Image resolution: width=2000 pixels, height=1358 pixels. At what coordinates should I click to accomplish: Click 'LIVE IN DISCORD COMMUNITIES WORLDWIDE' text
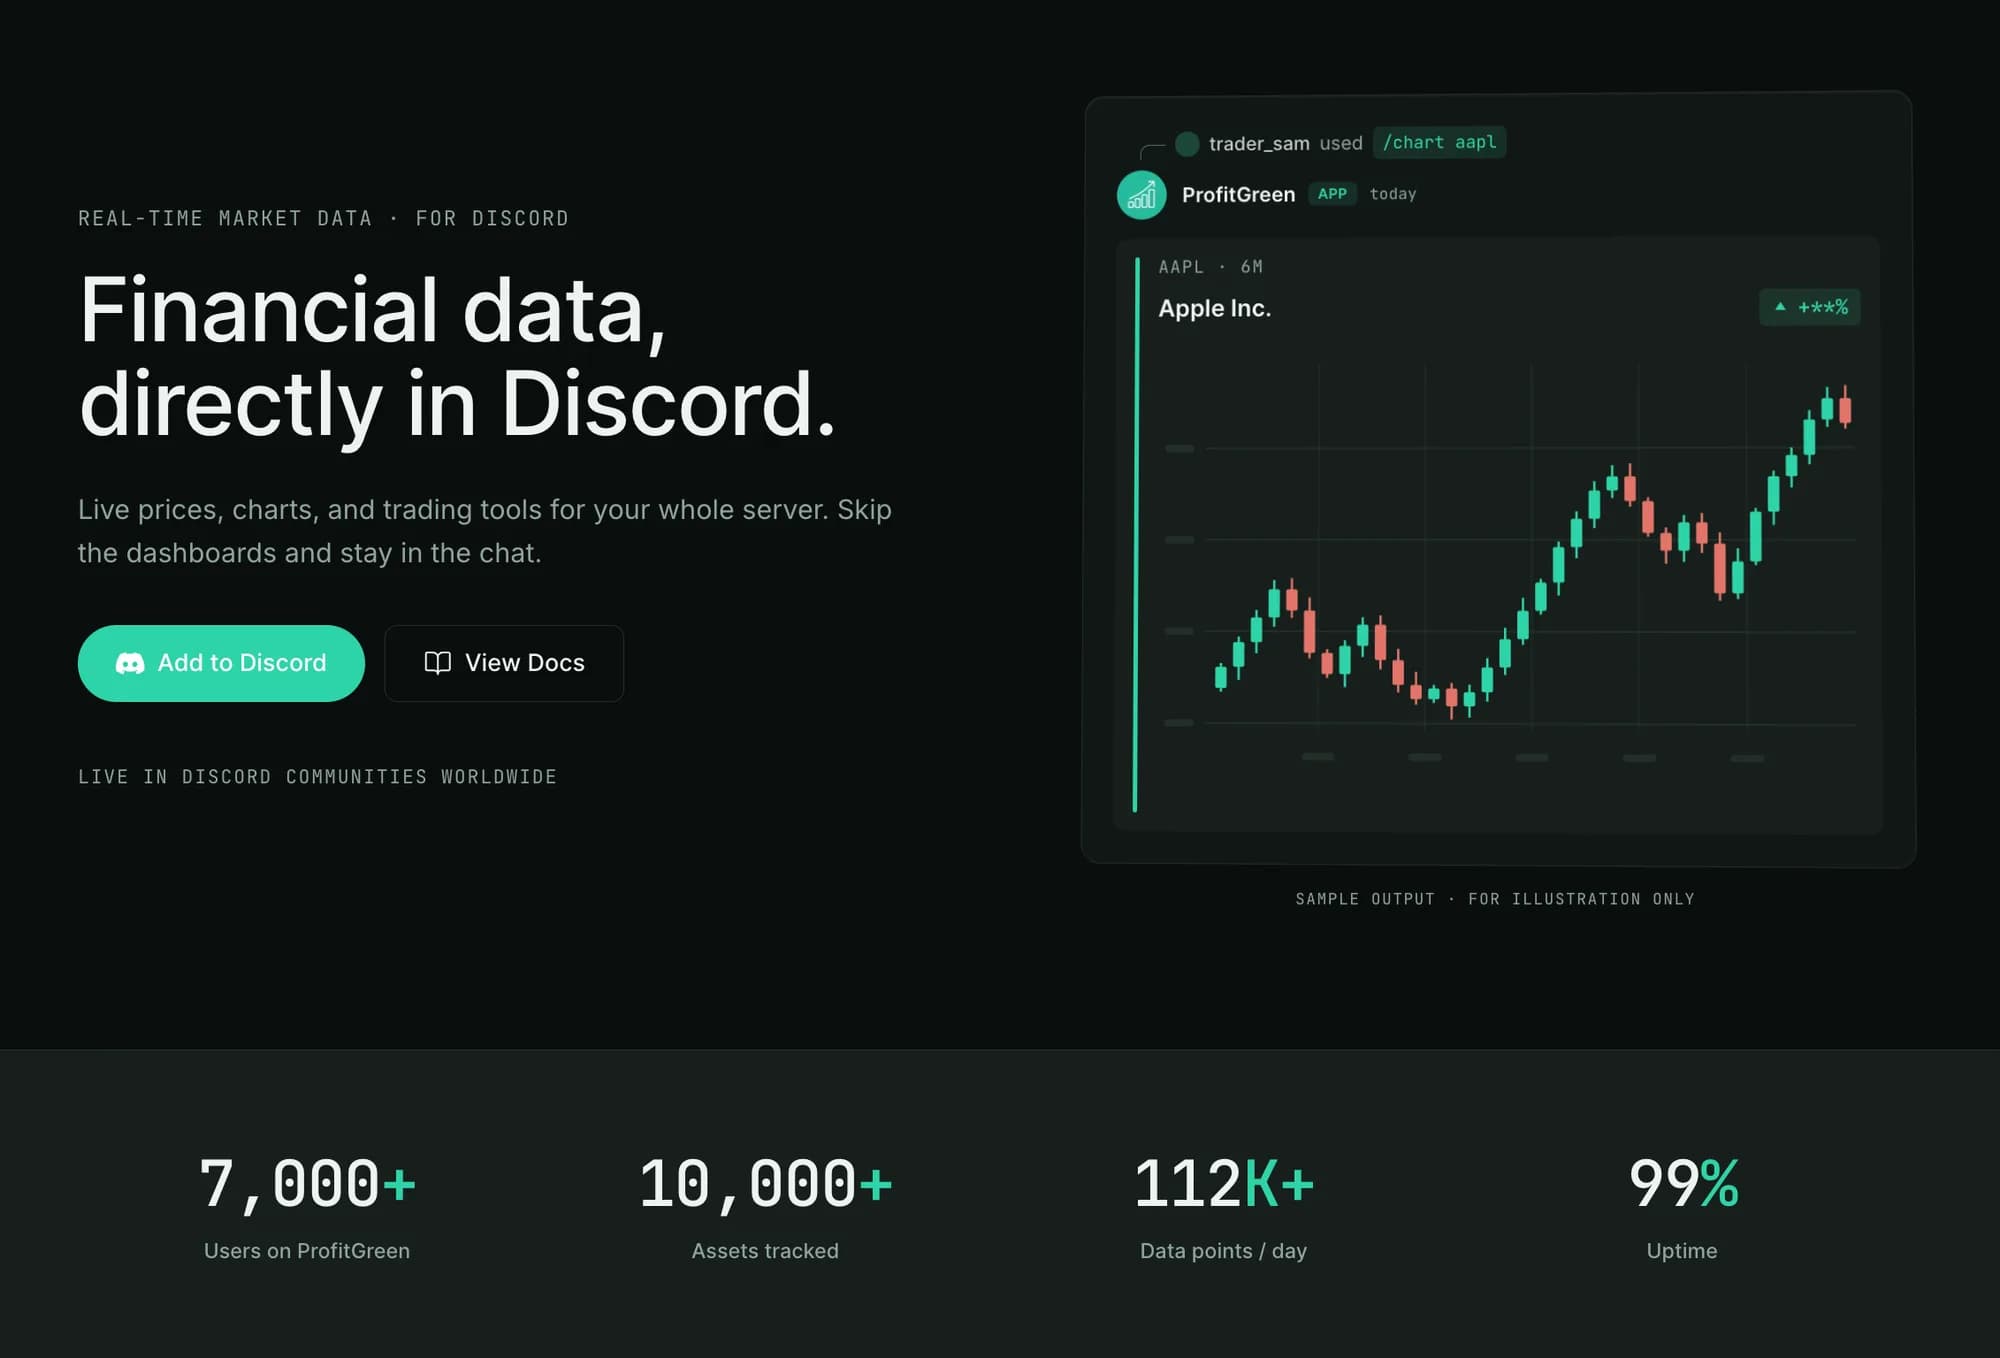pos(317,777)
